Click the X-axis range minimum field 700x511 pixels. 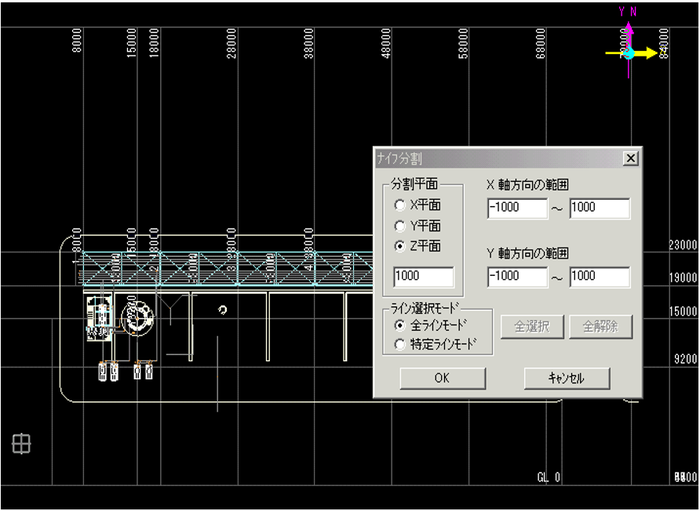pos(517,208)
